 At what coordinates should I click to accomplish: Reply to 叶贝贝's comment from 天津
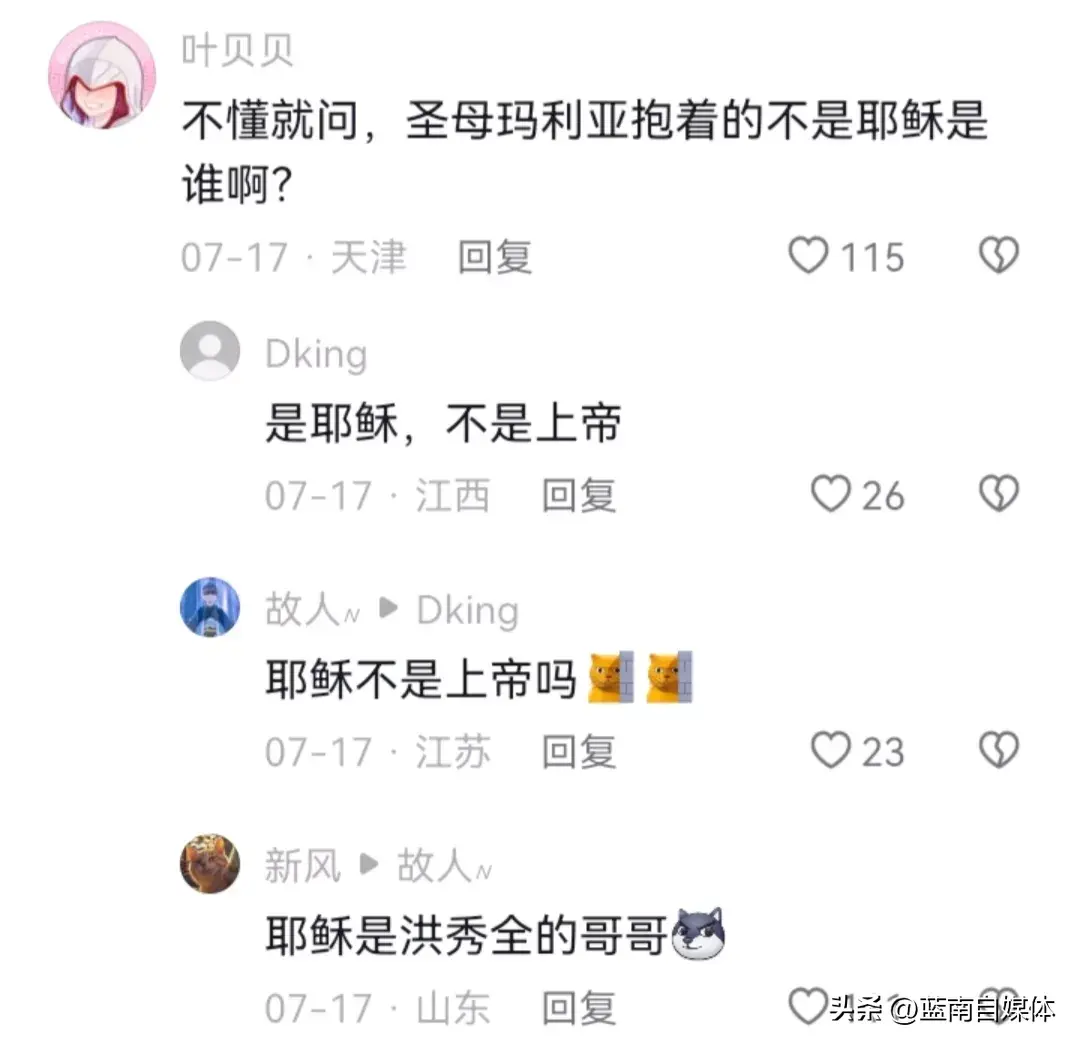click(495, 257)
